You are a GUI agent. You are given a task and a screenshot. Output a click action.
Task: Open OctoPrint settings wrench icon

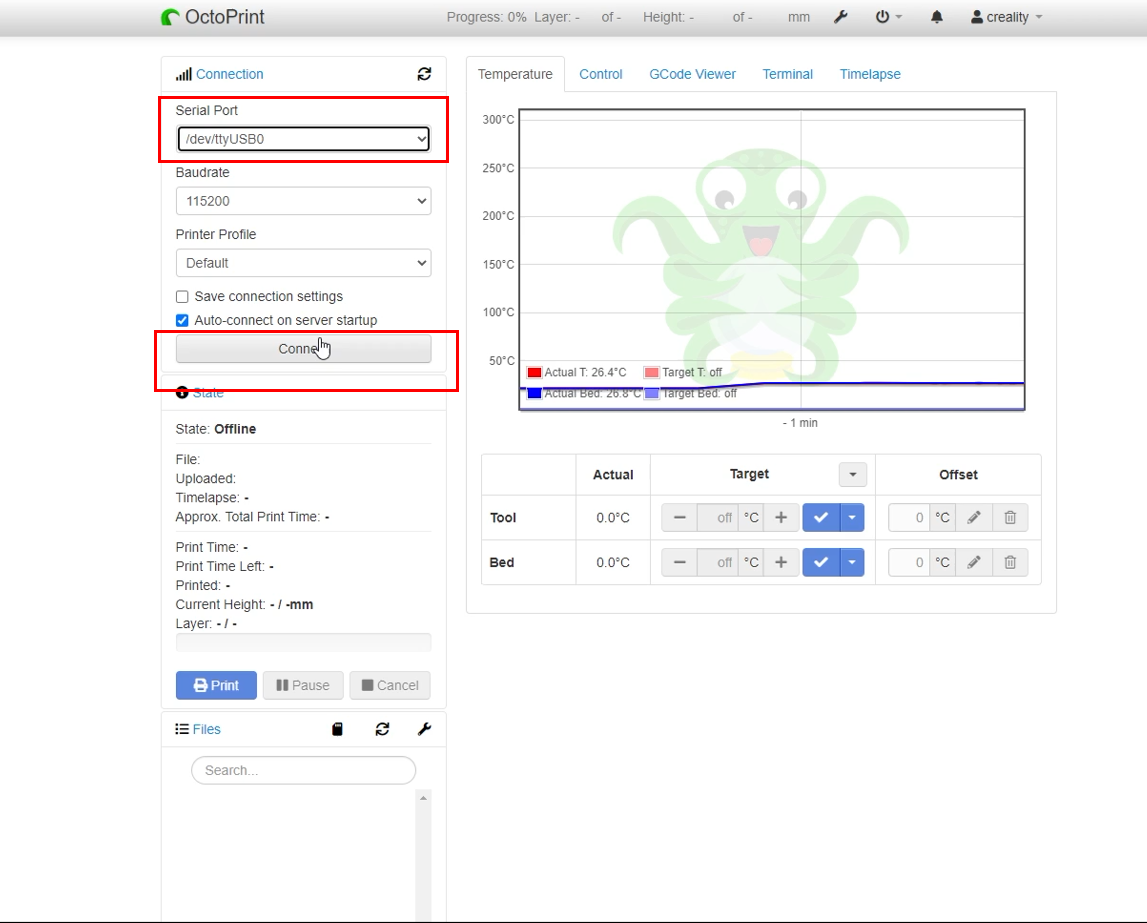coord(840,17)
